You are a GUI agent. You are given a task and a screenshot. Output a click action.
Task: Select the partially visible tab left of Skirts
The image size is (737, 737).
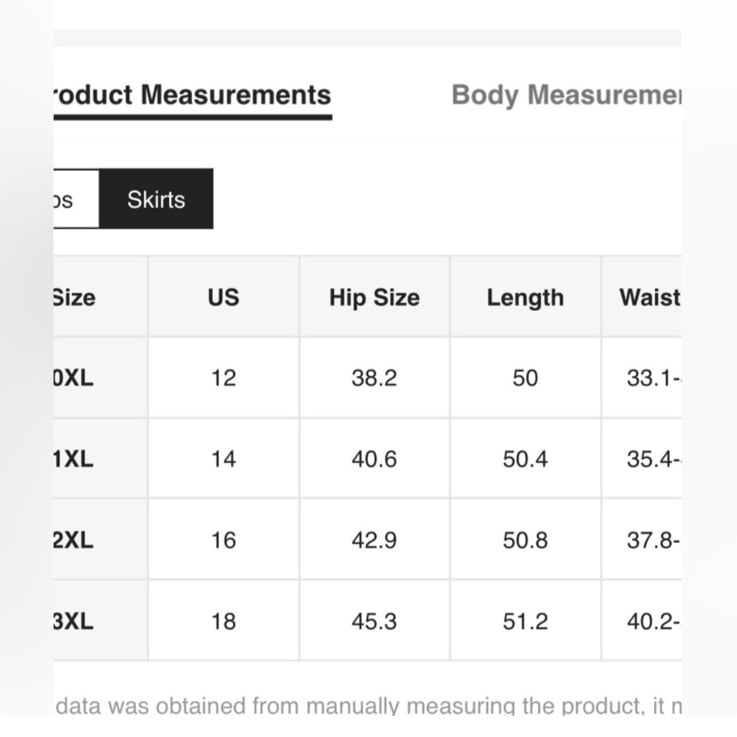pyautogui.click(x=76, y=199)
